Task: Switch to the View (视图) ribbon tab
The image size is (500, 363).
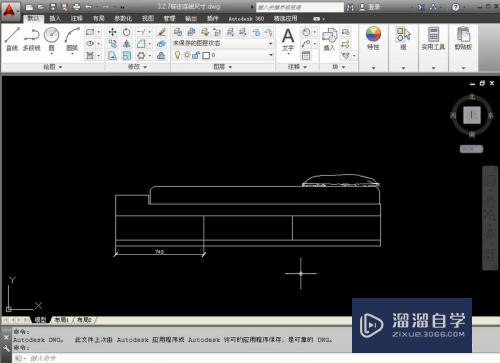Action: (x=148, y=19)
